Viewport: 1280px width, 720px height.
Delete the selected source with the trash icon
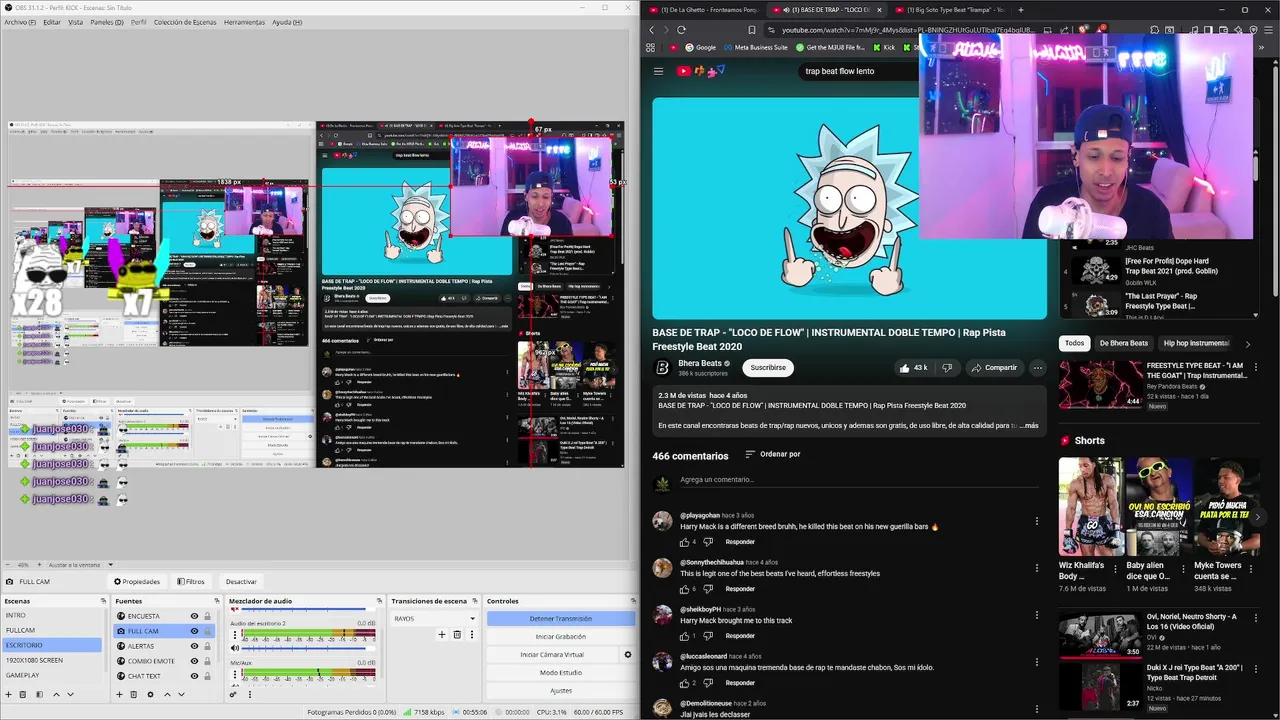(134, 694)
